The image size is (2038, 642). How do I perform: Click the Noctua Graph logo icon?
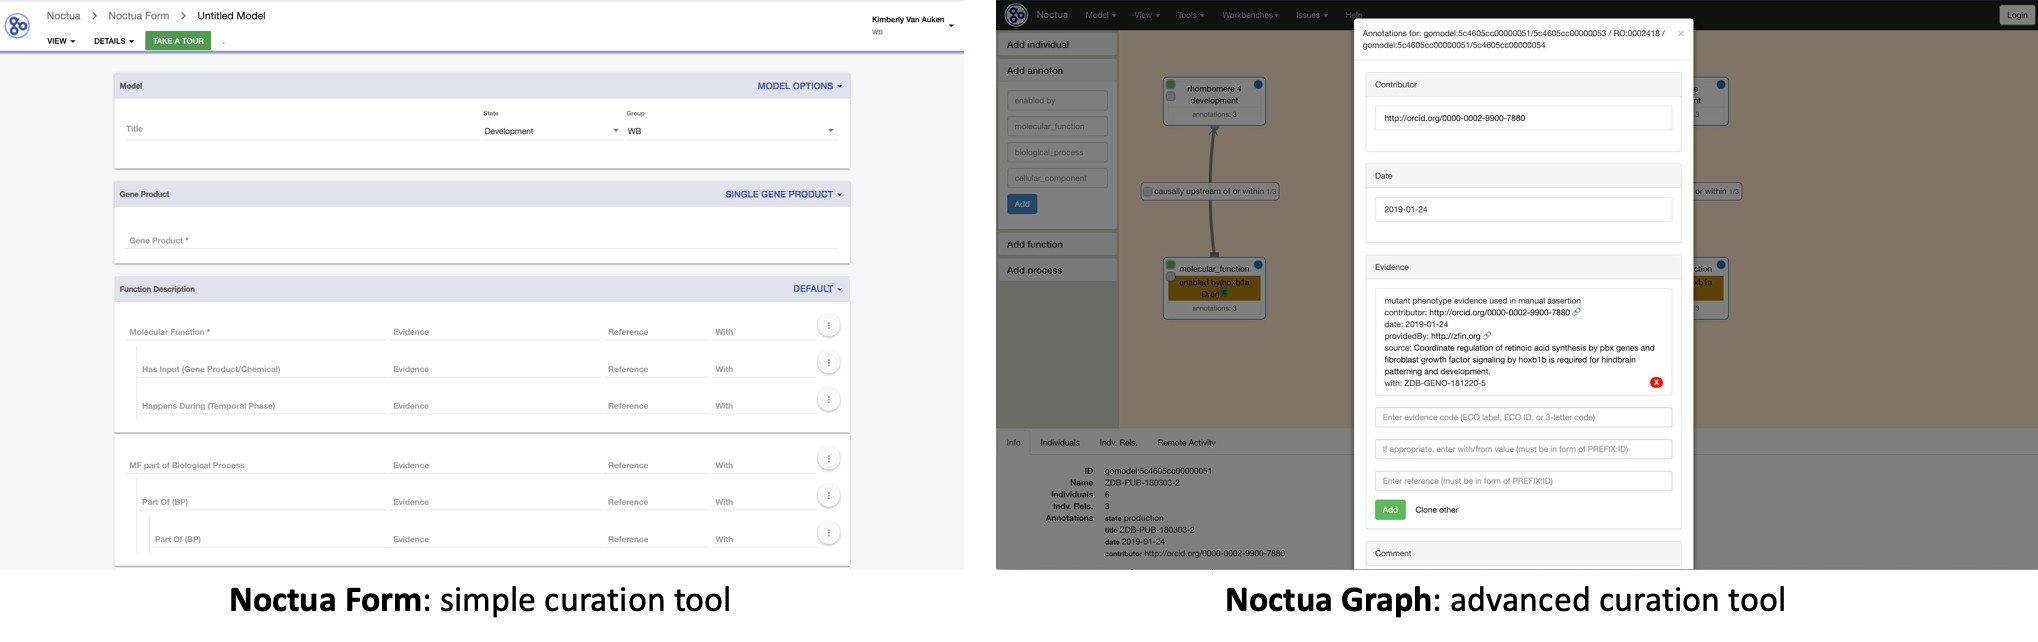point(1016,14)
